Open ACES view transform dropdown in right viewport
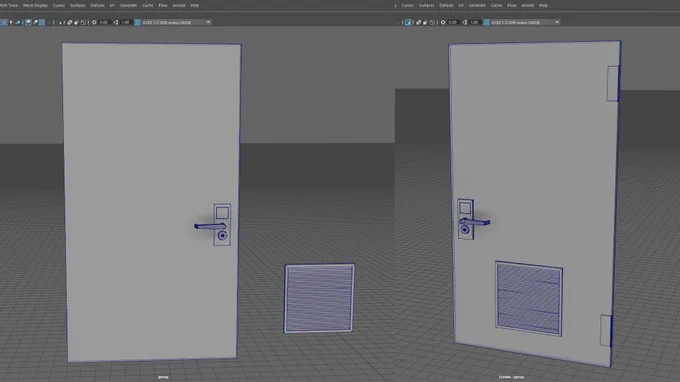Screen dimensions: 680x382 [x=525, y=22]
